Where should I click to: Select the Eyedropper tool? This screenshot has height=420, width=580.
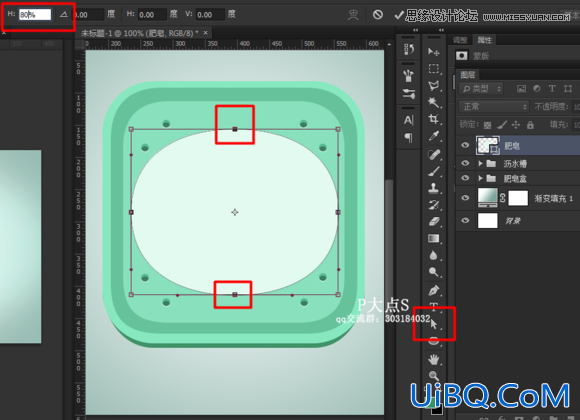point(434,136)
